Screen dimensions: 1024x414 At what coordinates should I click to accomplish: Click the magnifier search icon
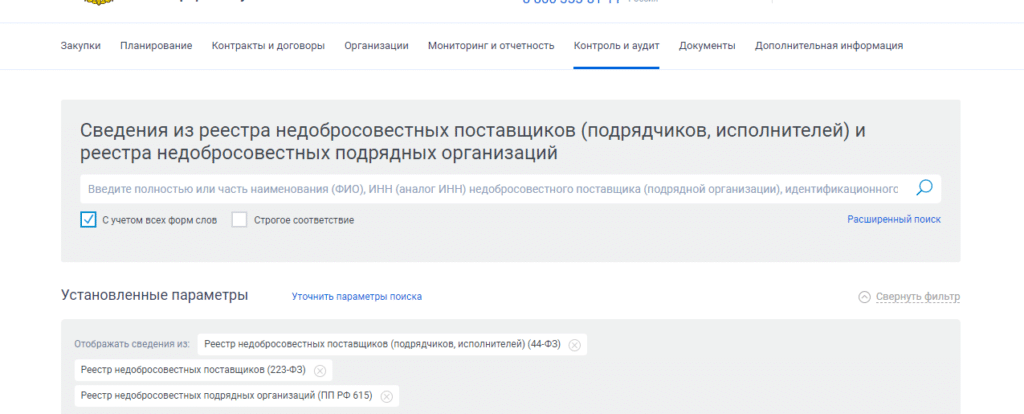click(x=924, y=188)
